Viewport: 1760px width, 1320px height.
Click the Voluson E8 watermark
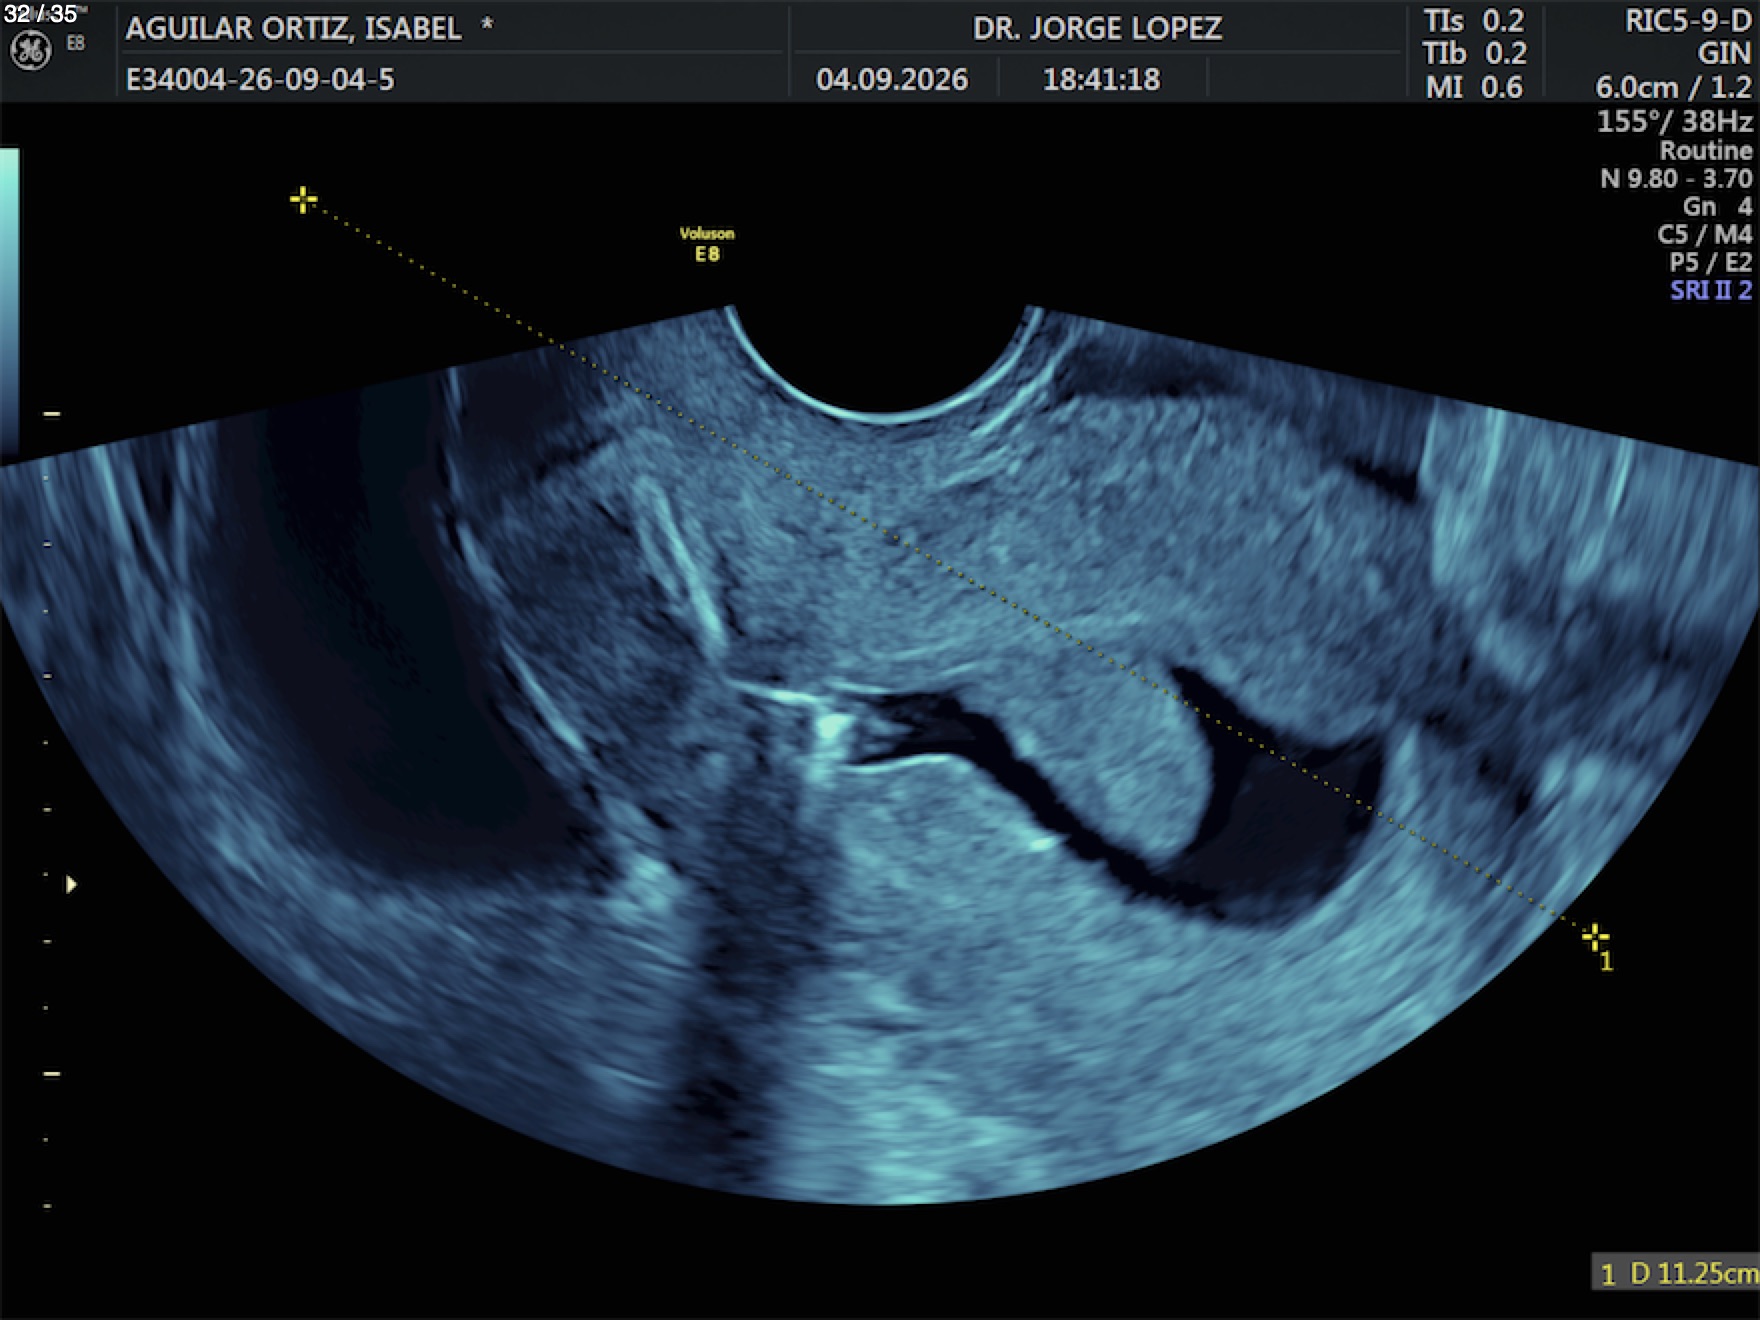click(707, 244)
